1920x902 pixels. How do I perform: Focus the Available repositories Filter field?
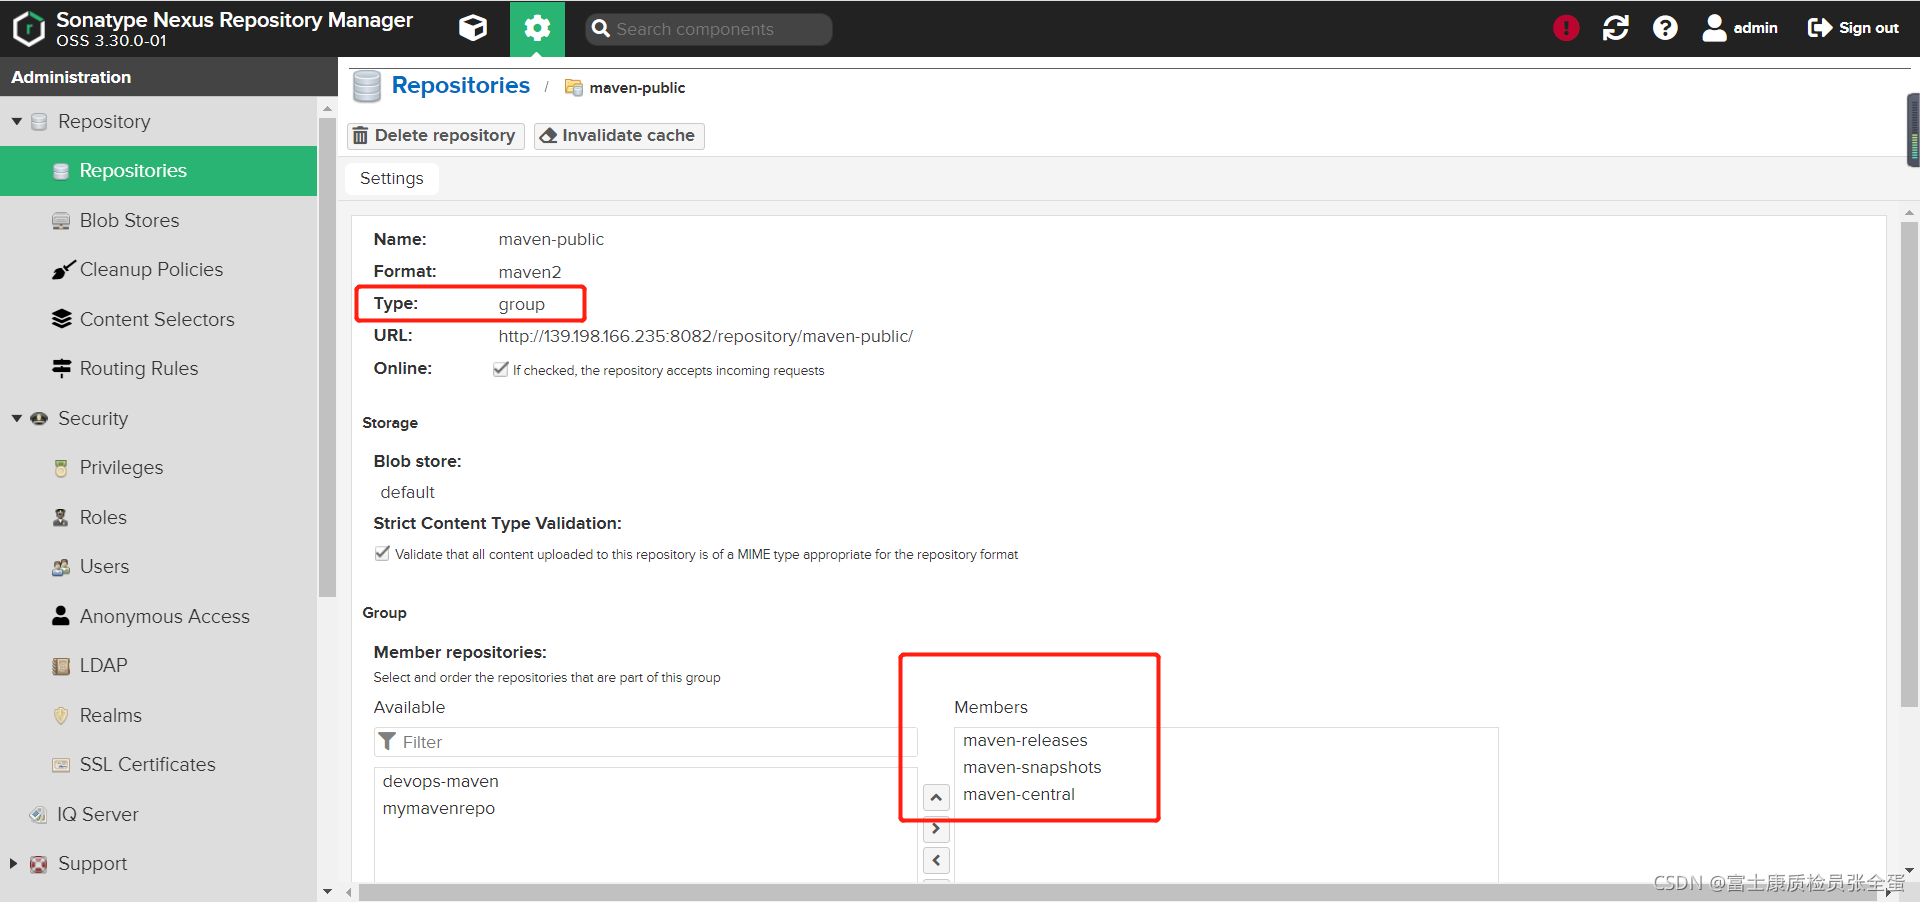pos(645,742)
